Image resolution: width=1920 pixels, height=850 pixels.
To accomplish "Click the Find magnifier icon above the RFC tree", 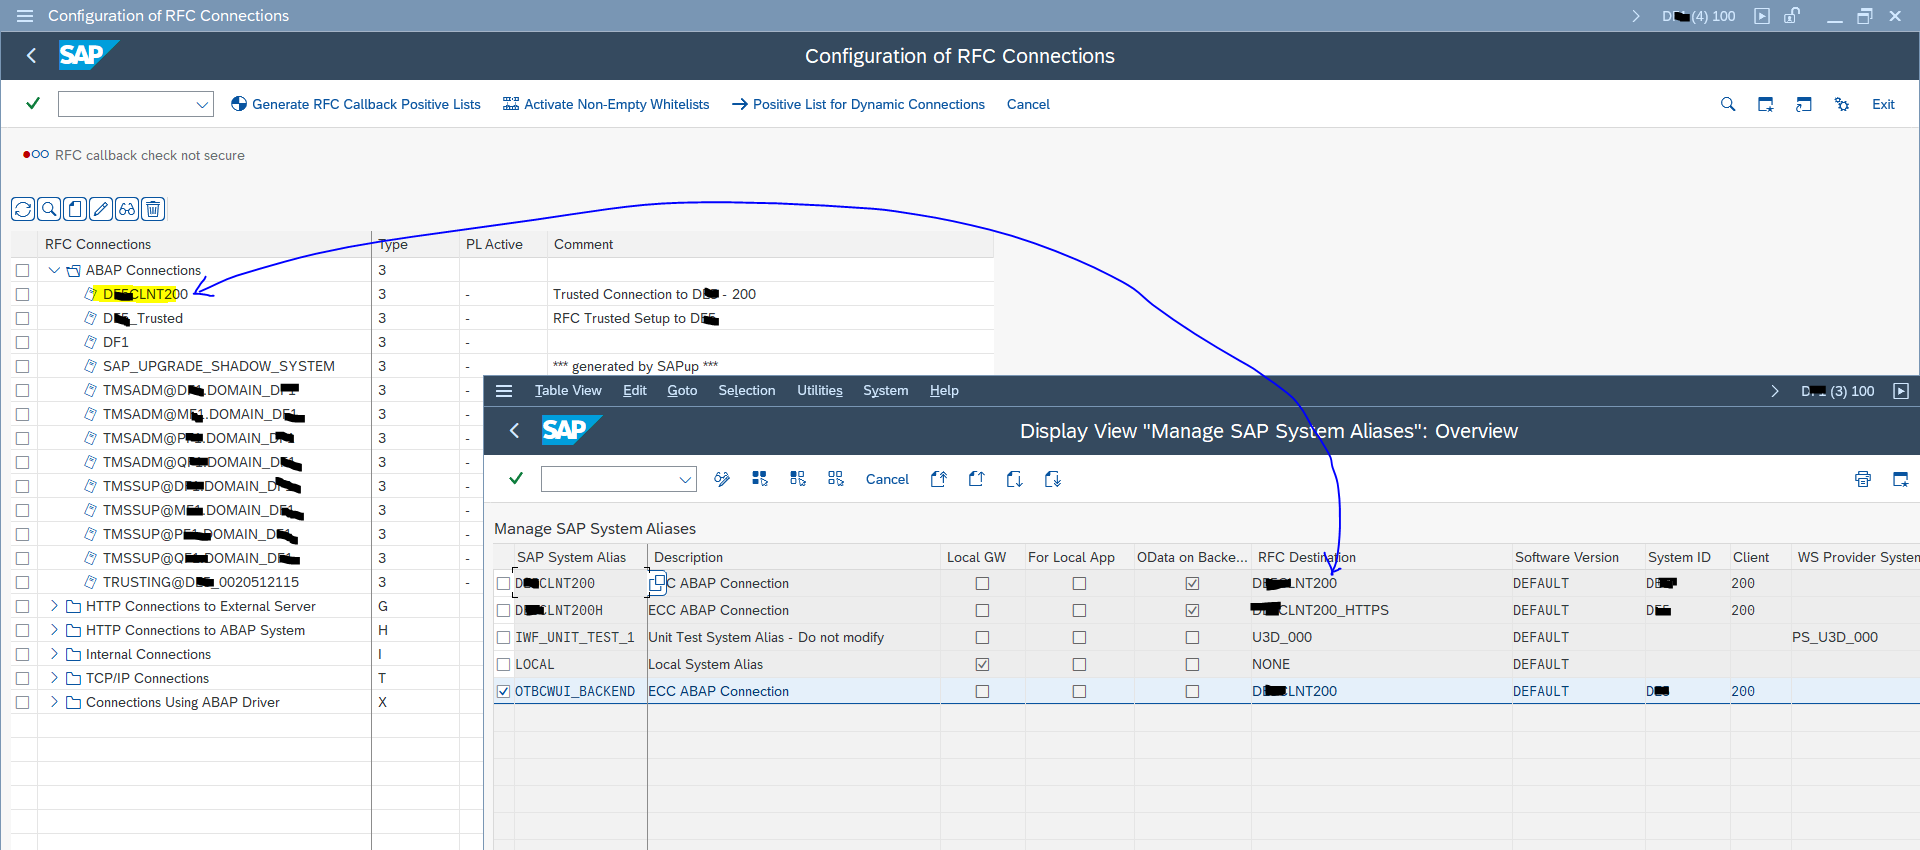I will click(x=49, y=209).
